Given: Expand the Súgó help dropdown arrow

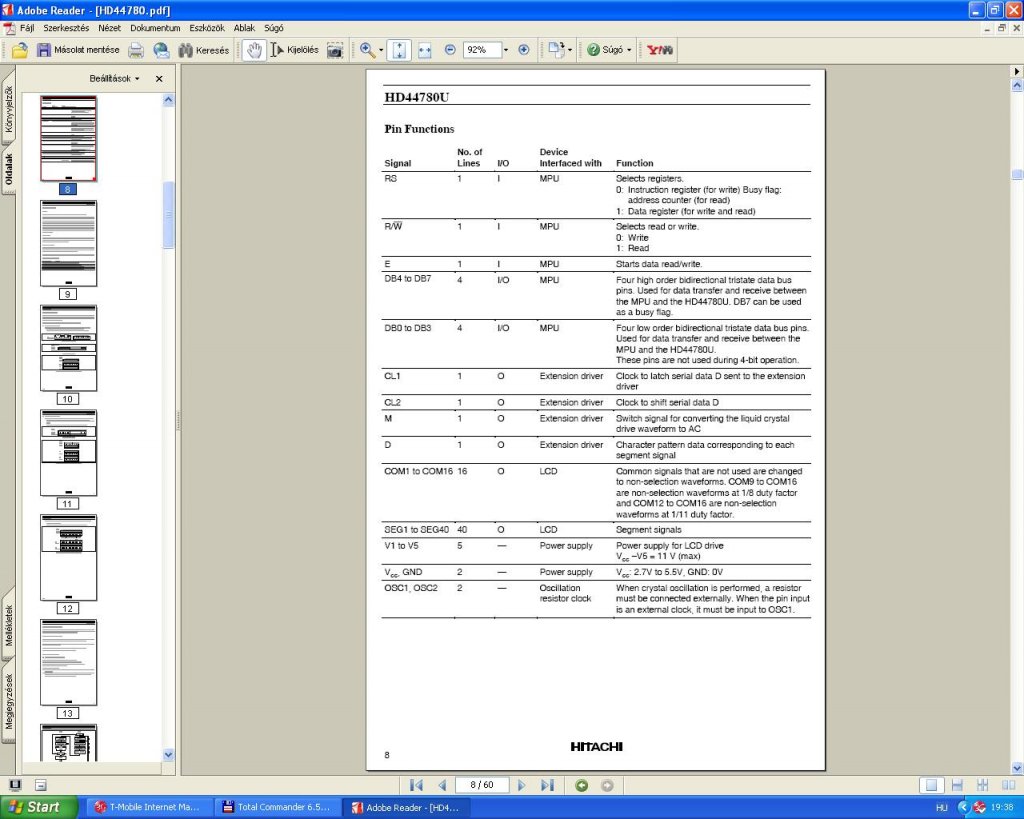Looking at the screenshot, I should click(x=629, y=50).
